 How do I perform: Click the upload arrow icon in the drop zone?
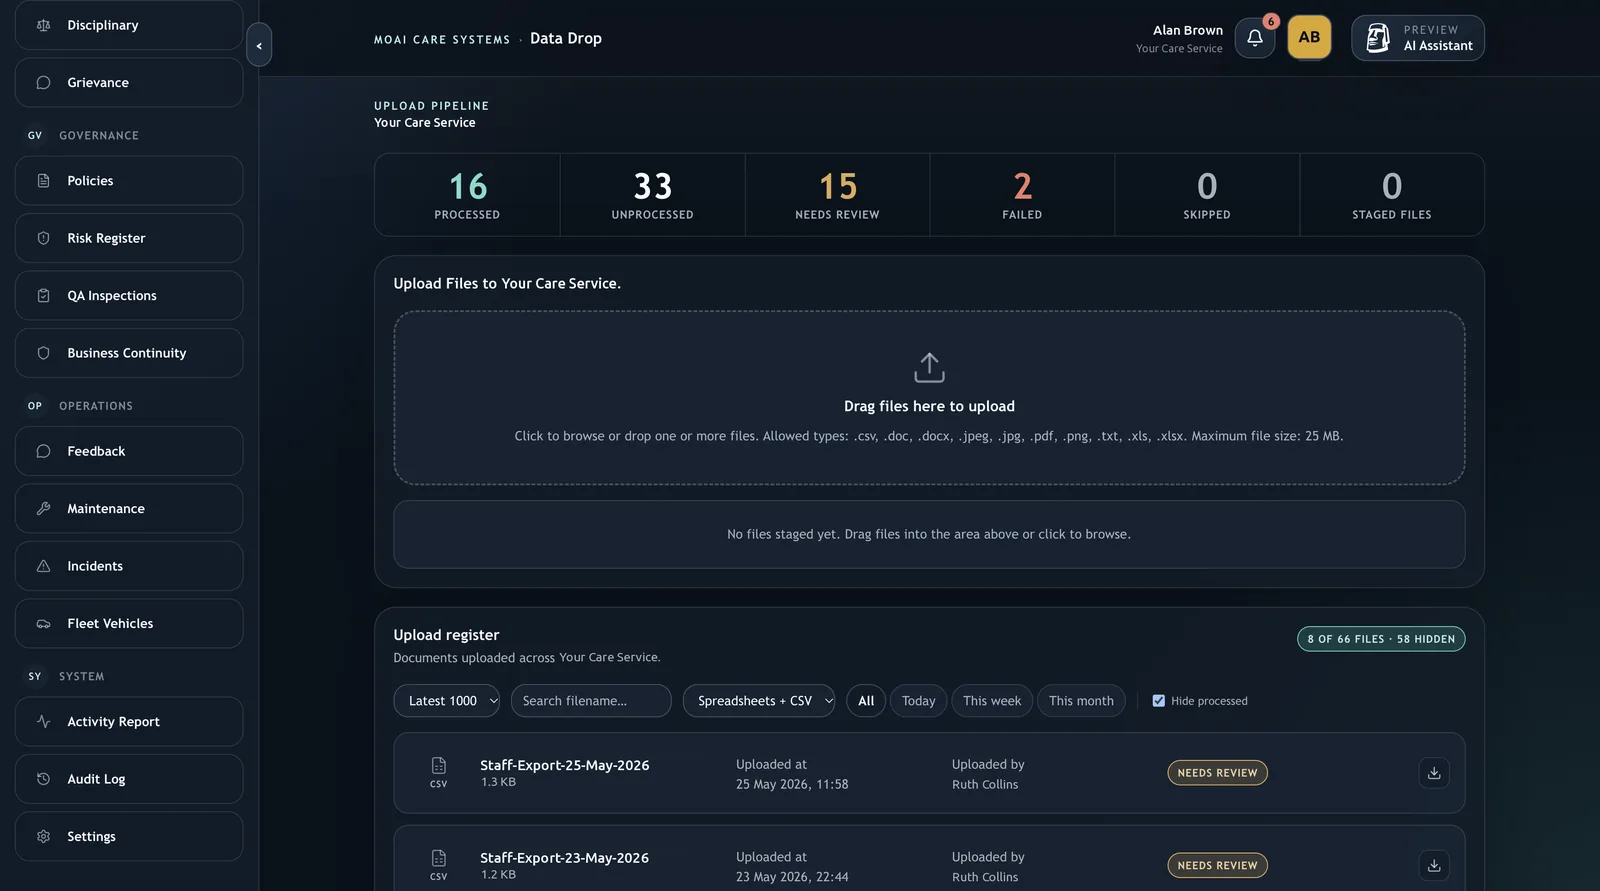[929, 367]
